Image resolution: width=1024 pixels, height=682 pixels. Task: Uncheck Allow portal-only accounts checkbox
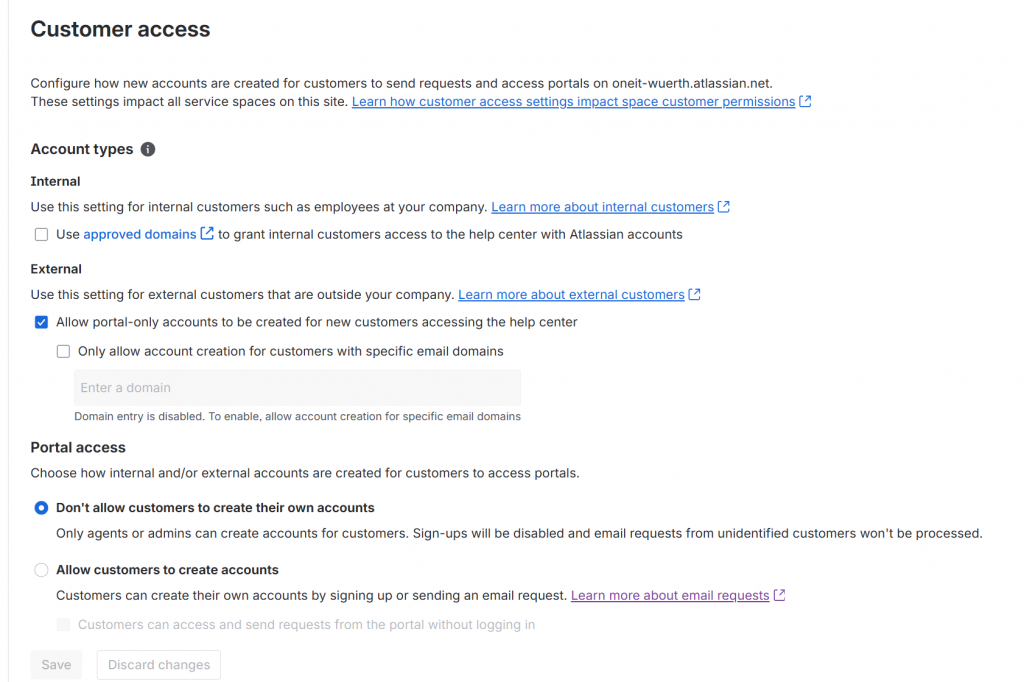tap(41, 322)
